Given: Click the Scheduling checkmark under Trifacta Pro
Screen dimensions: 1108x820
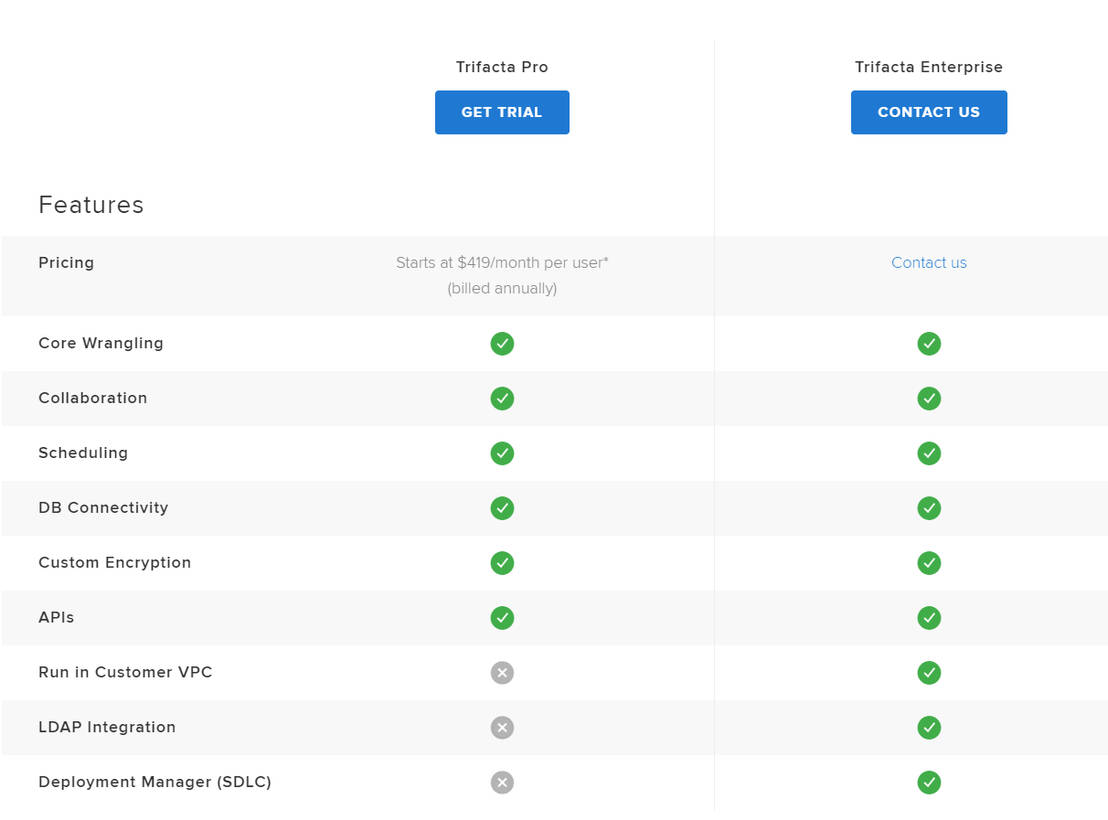Looking at the screenshot, I should coord(502,453).
